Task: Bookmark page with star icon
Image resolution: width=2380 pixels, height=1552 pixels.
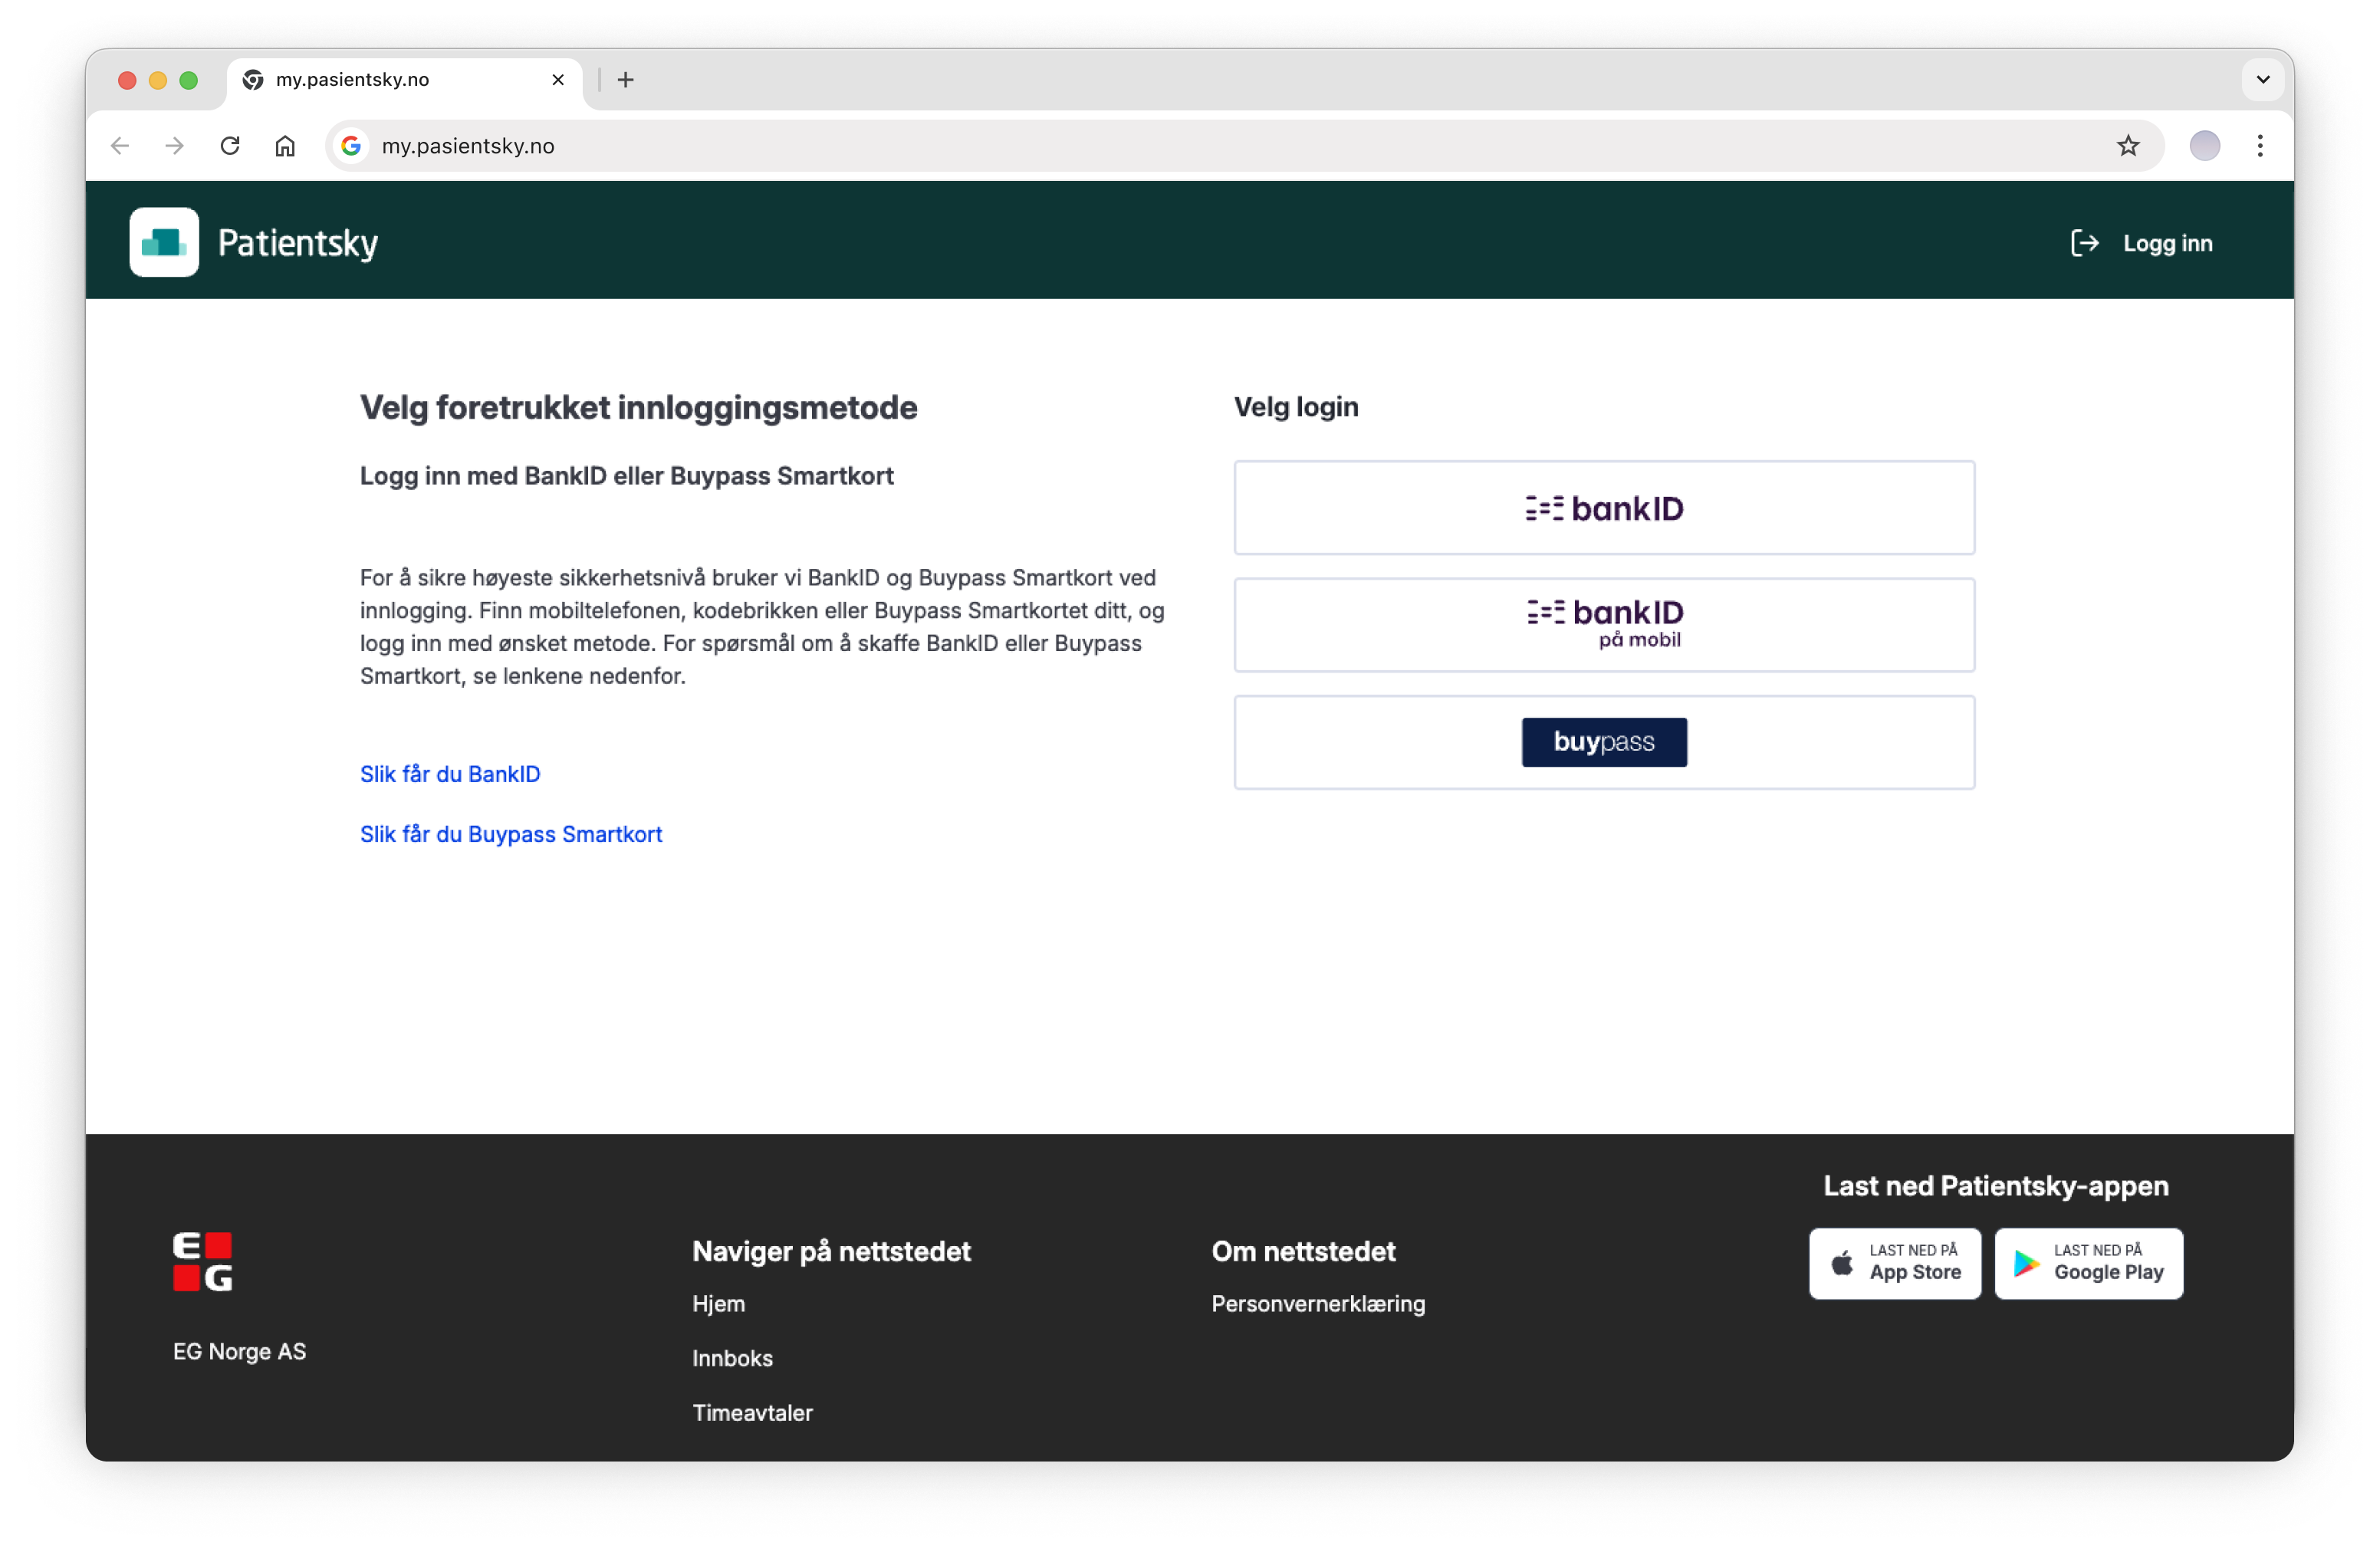Action: tap(2128, 146)
